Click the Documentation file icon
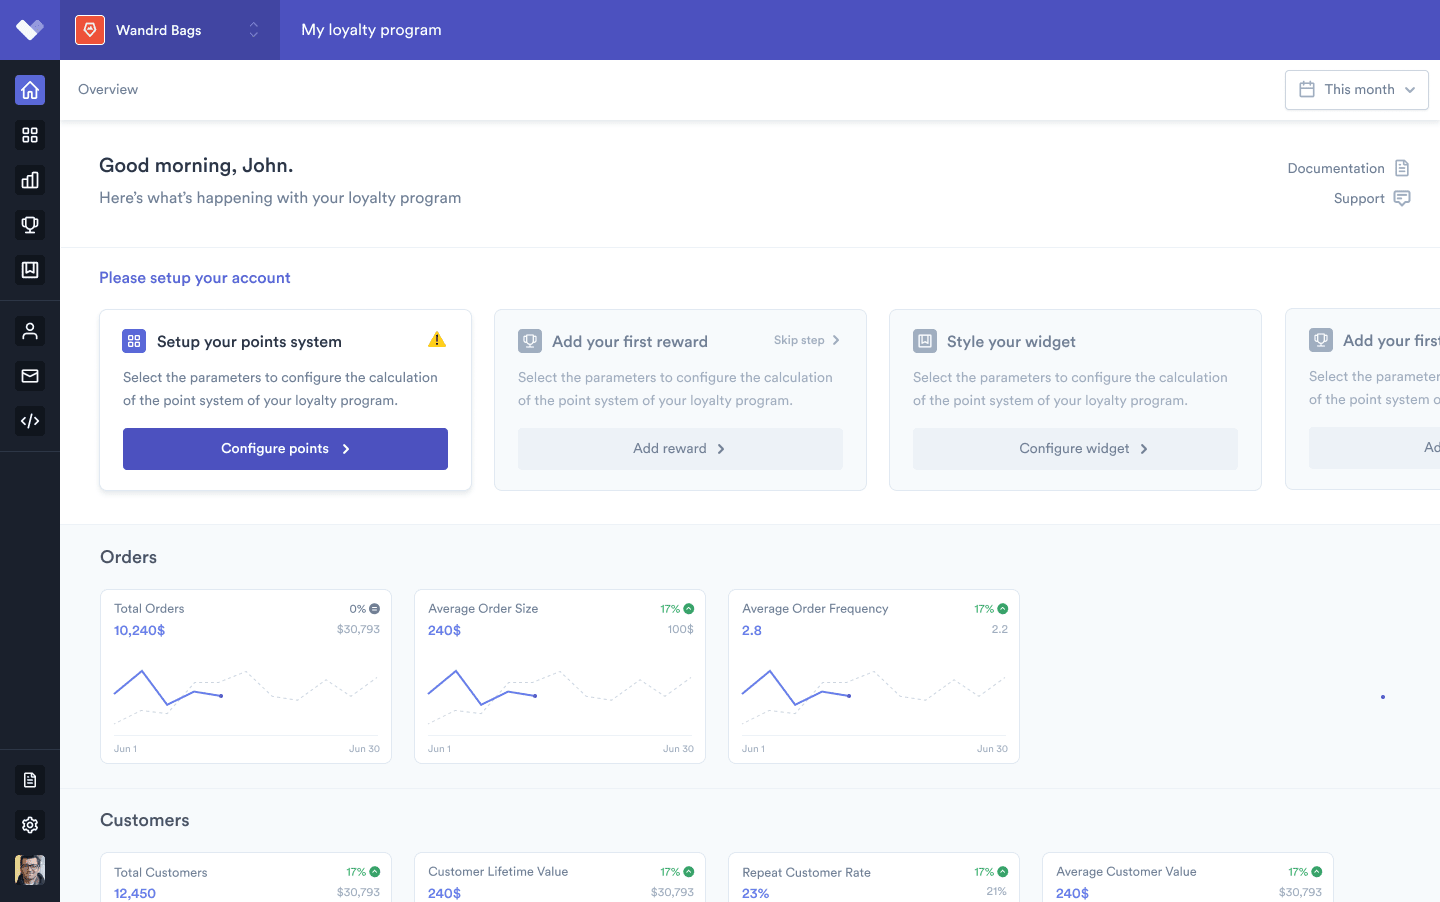This screenshot has width=1440, height=902. pyautogui.click(x=1402, y=168)
